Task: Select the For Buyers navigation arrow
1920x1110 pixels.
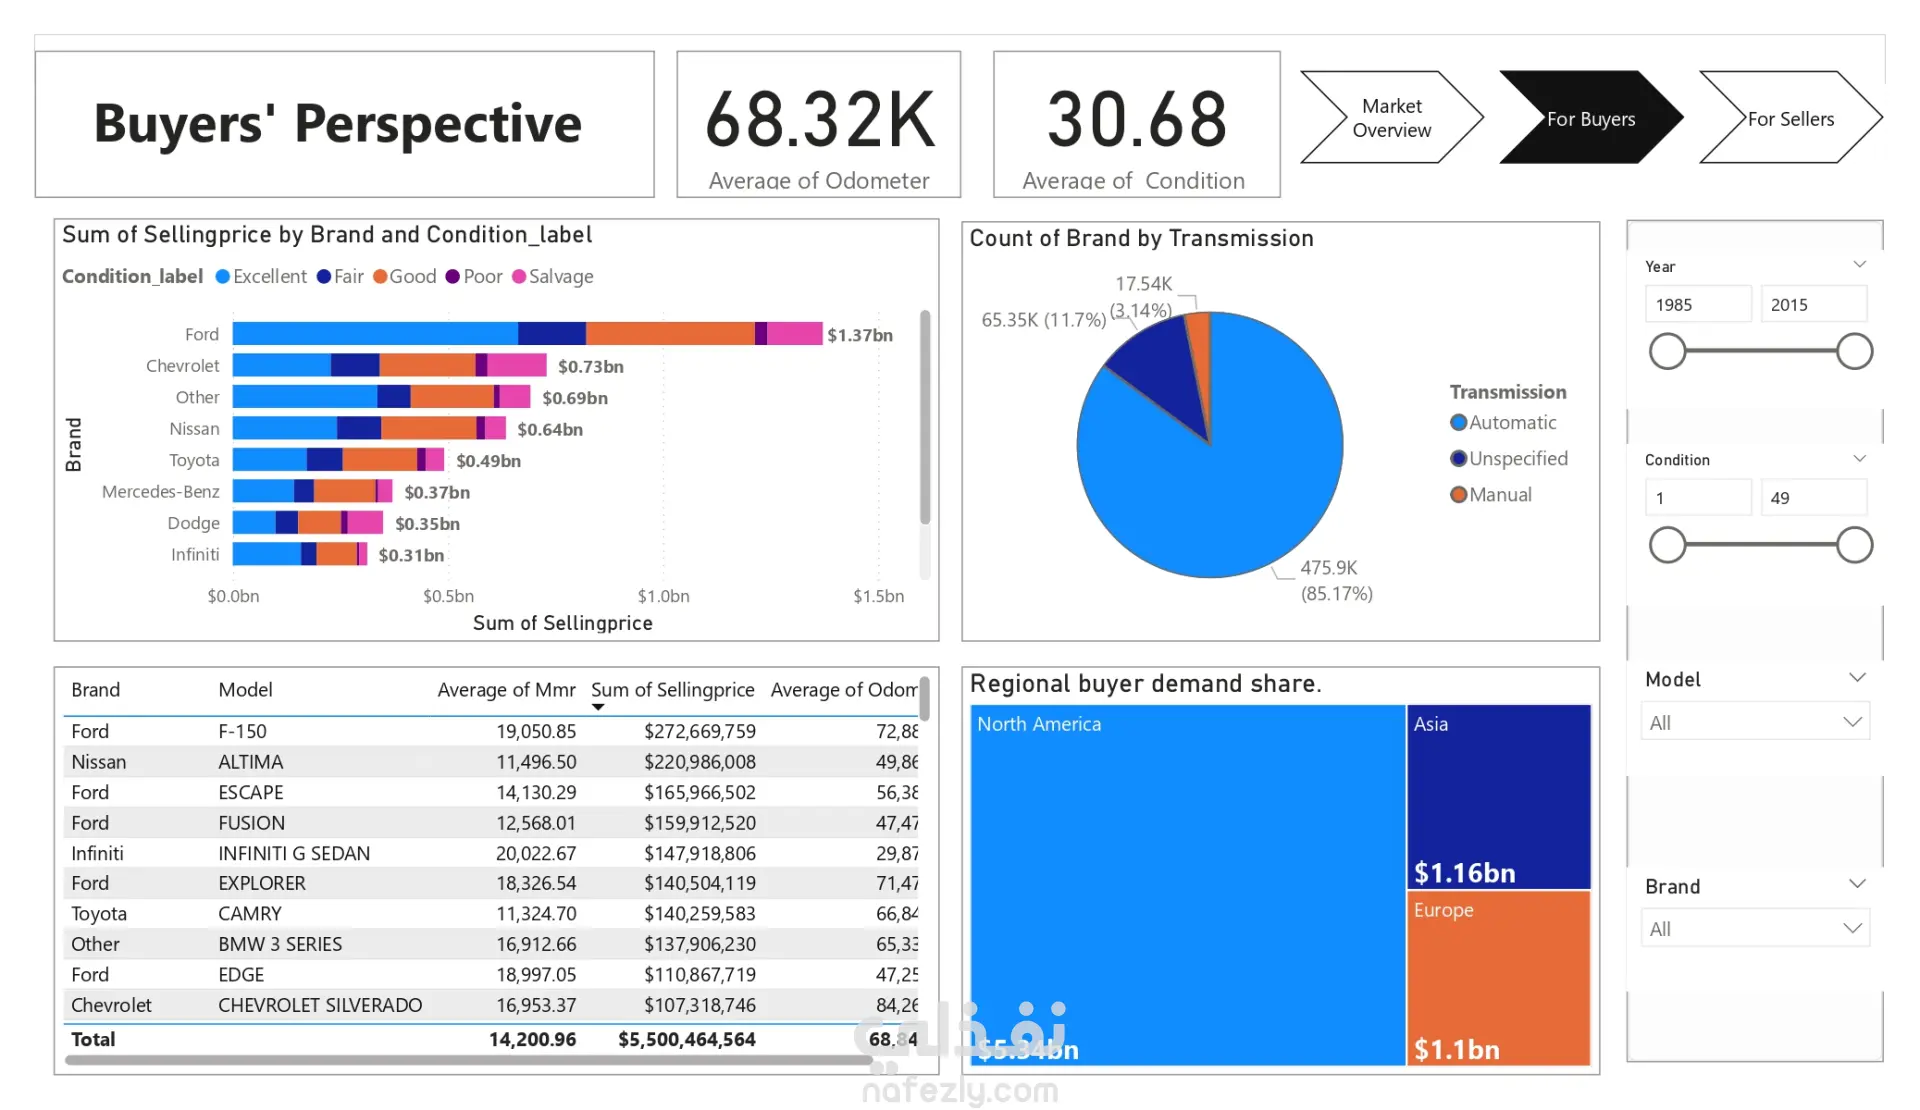Action: click(x=1590, y=118)
